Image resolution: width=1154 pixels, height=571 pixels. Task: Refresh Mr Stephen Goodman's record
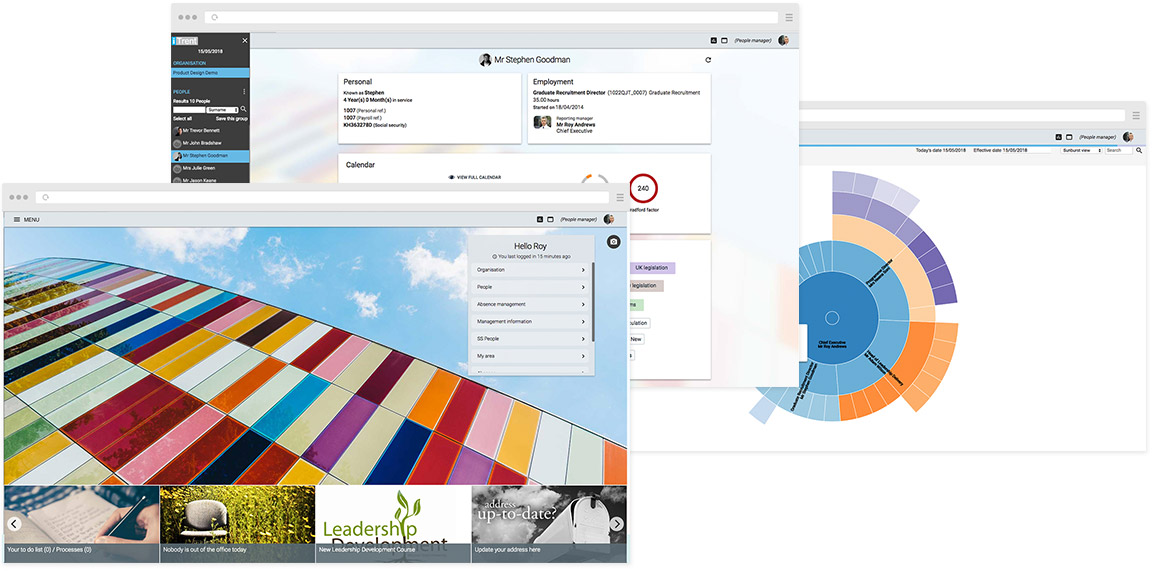[x=708, y=60]
